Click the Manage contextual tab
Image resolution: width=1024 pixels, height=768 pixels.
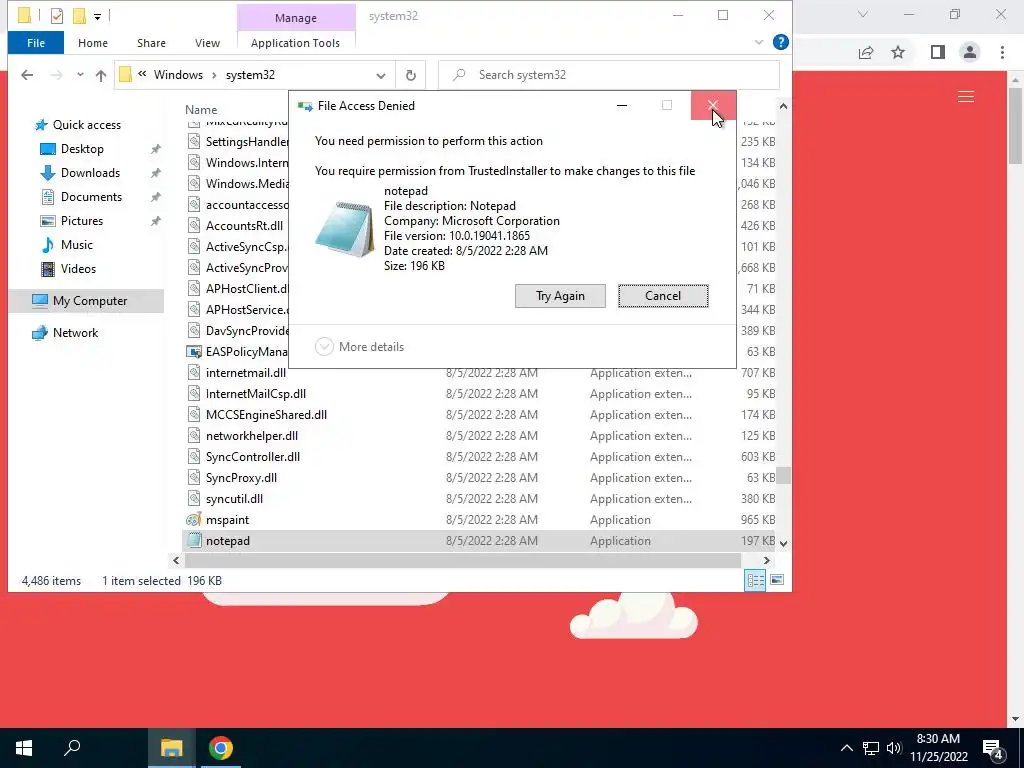tap(296, 18)
